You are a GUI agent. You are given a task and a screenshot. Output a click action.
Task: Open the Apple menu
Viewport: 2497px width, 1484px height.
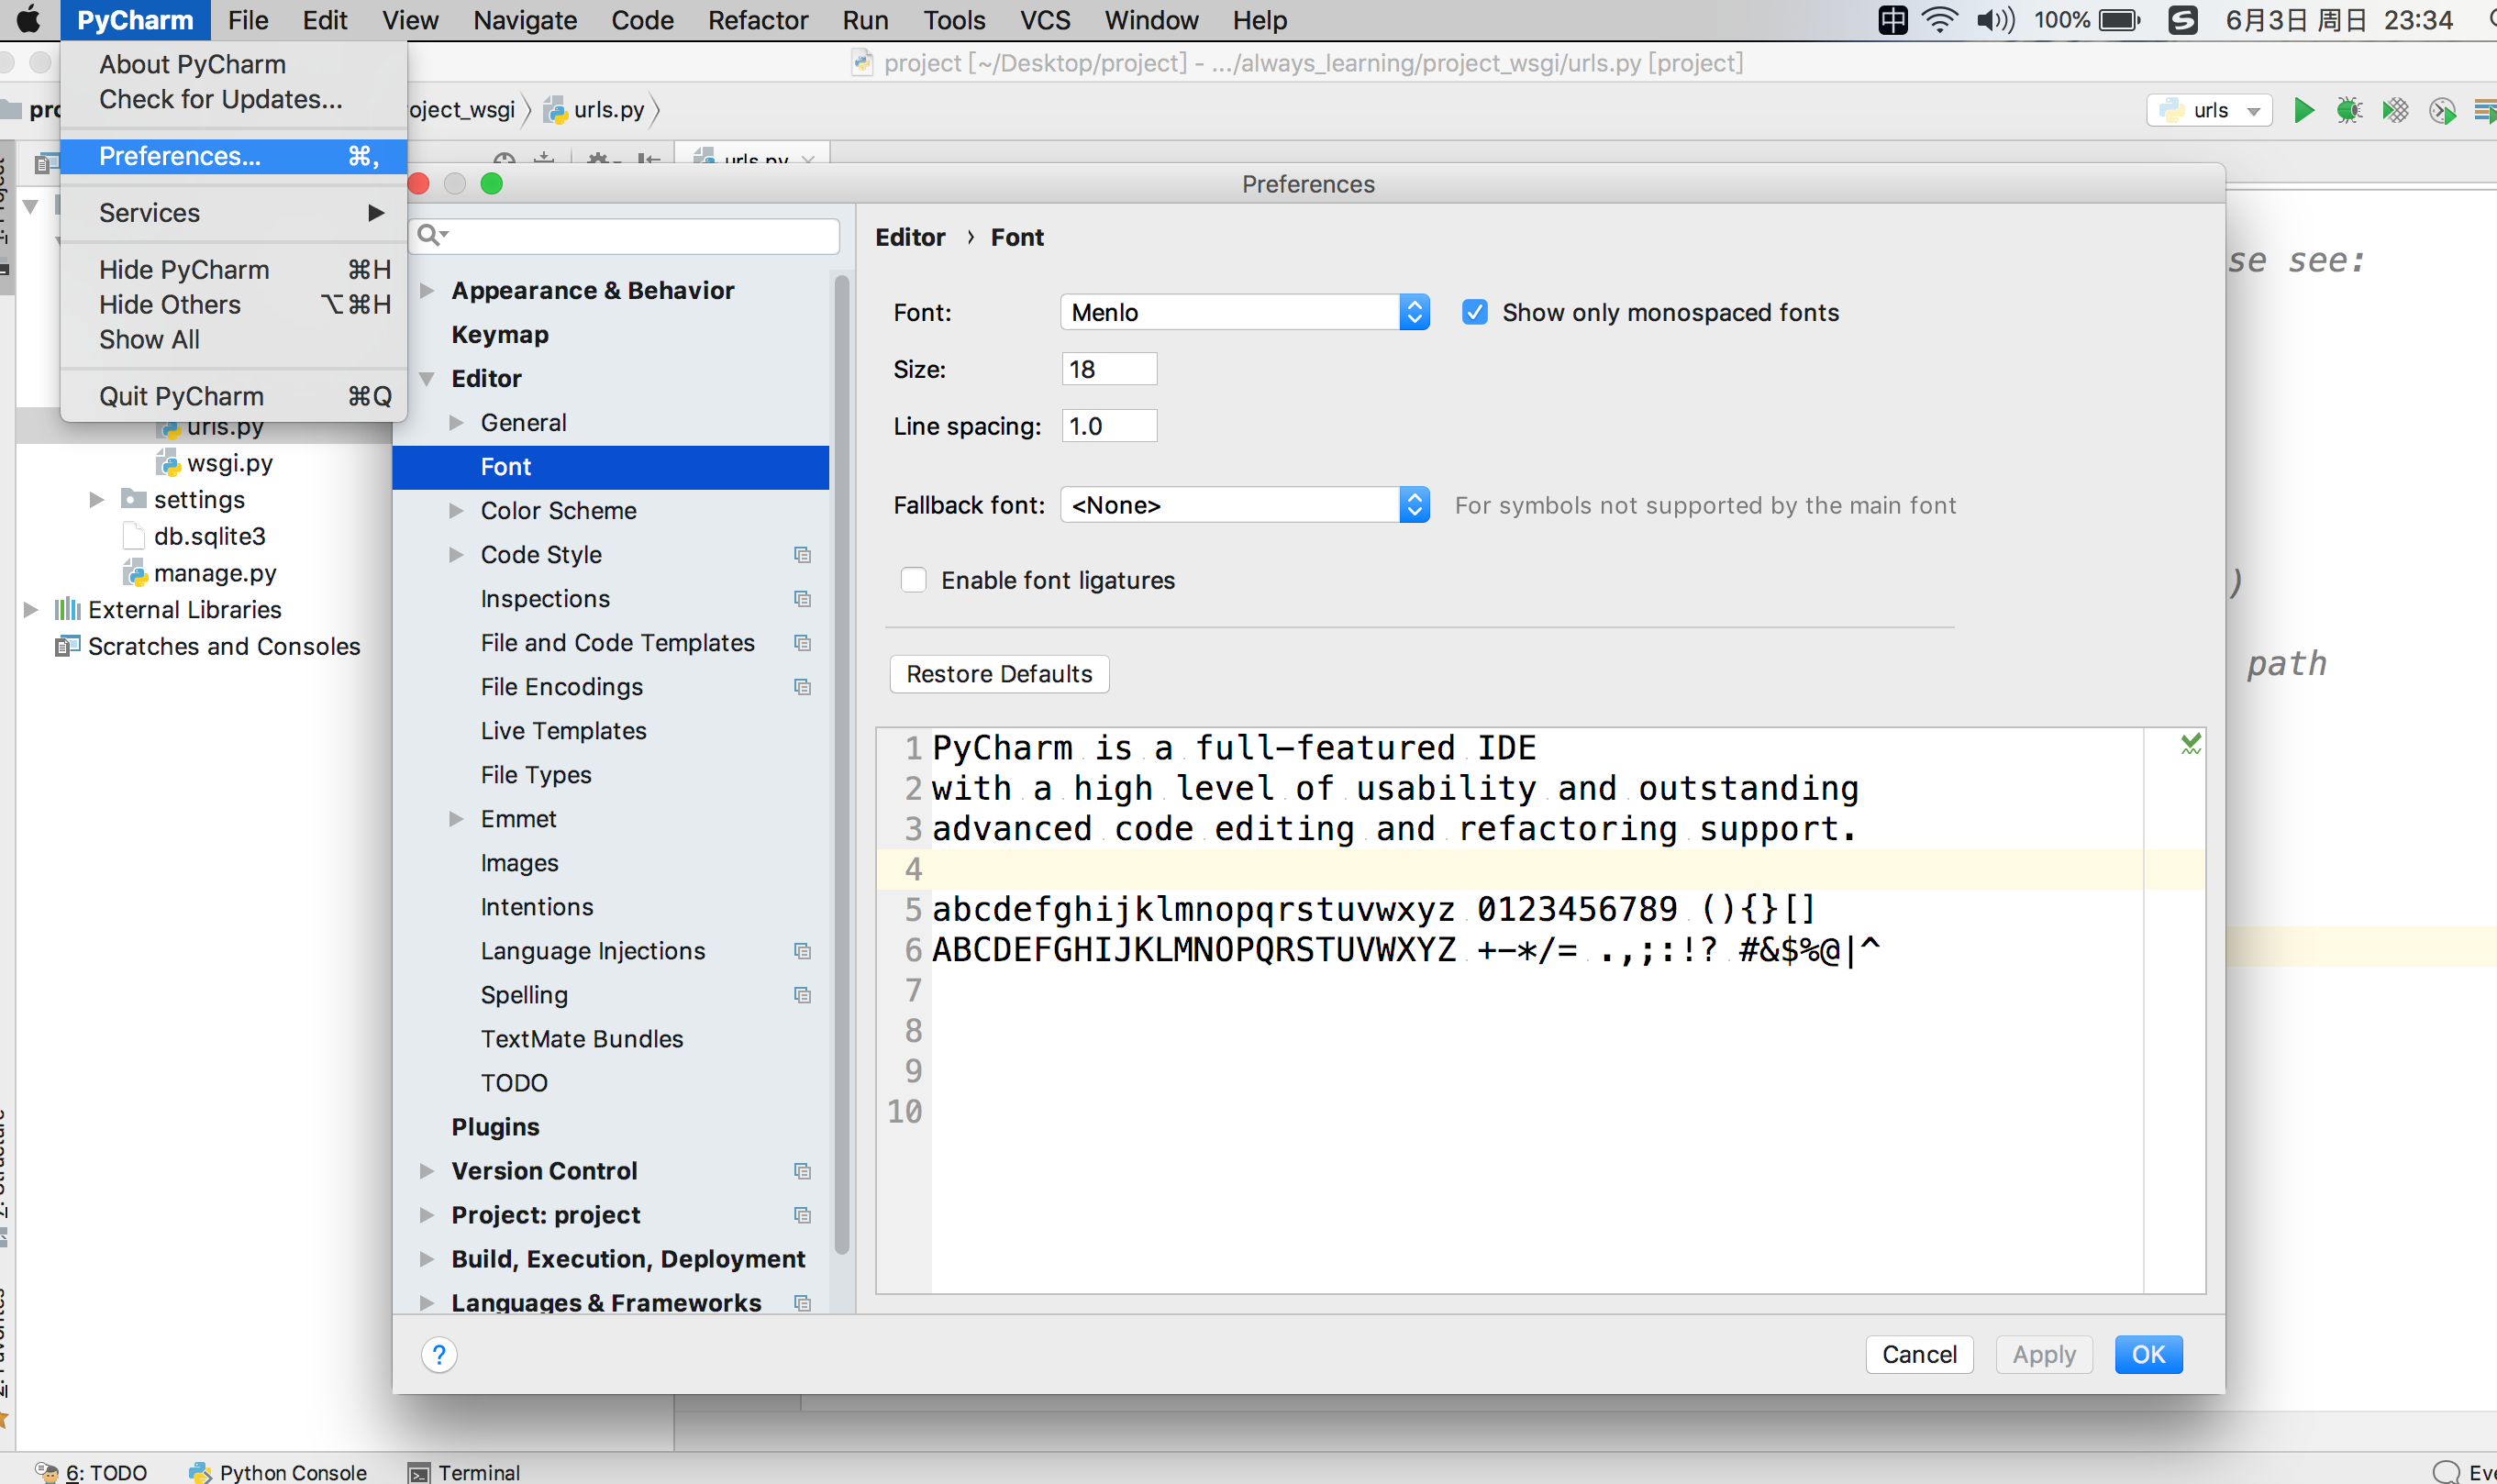coord(28,20)
